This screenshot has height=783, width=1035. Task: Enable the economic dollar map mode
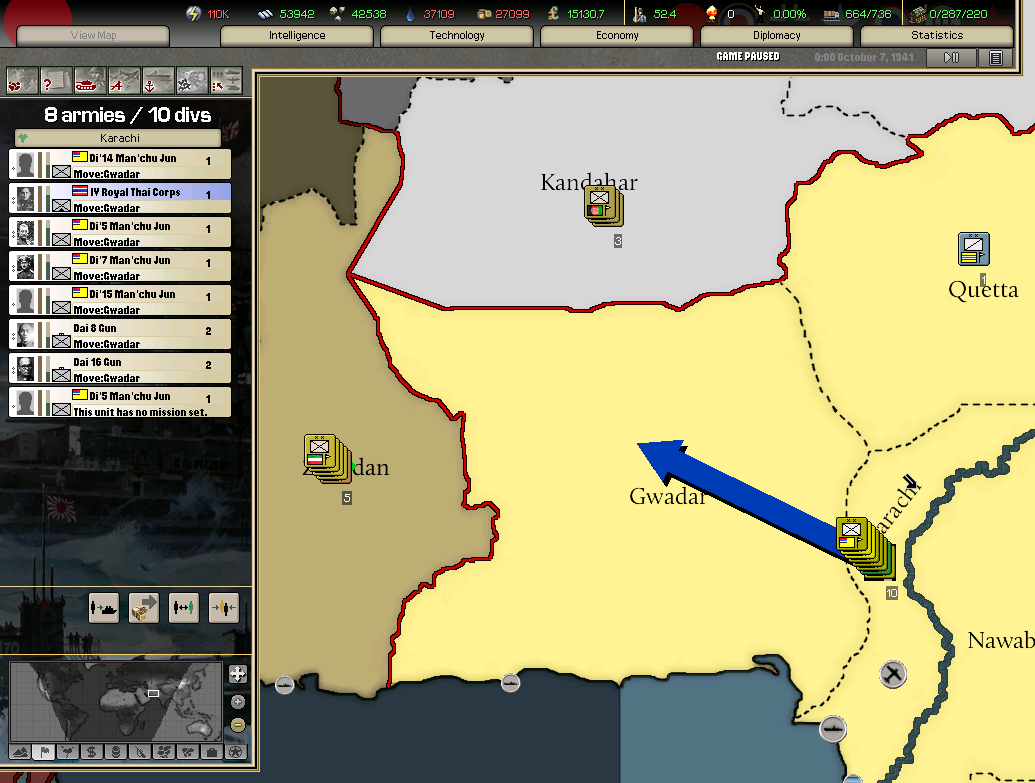[91, 751]
